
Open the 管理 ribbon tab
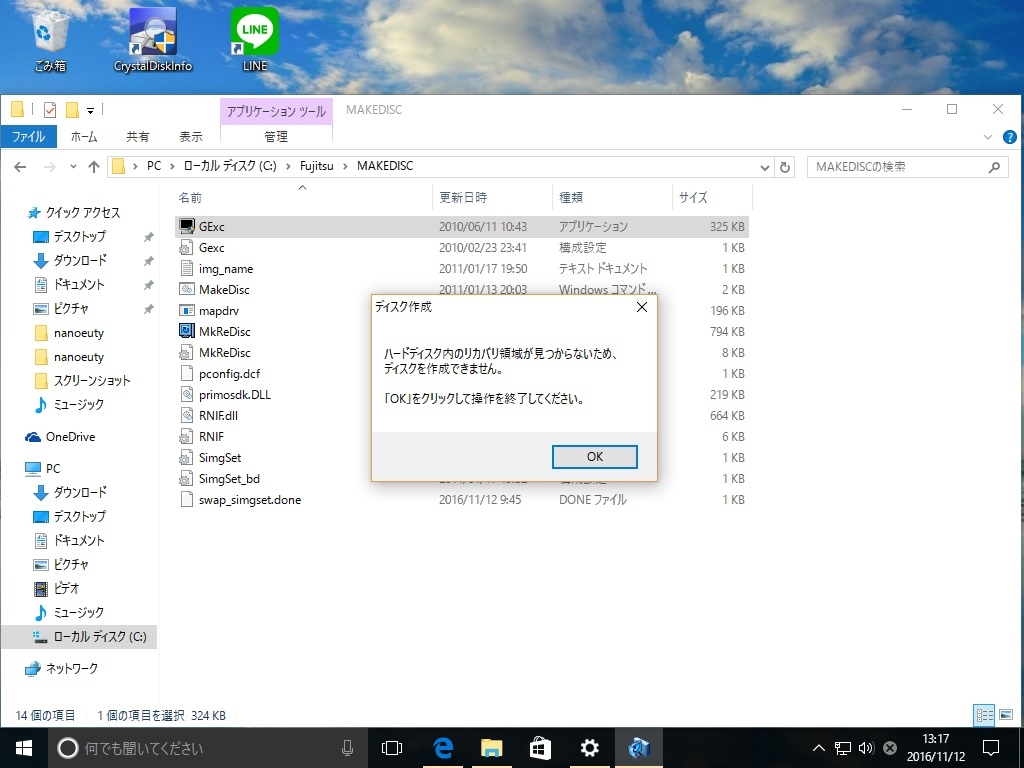(x=276, y=136)
